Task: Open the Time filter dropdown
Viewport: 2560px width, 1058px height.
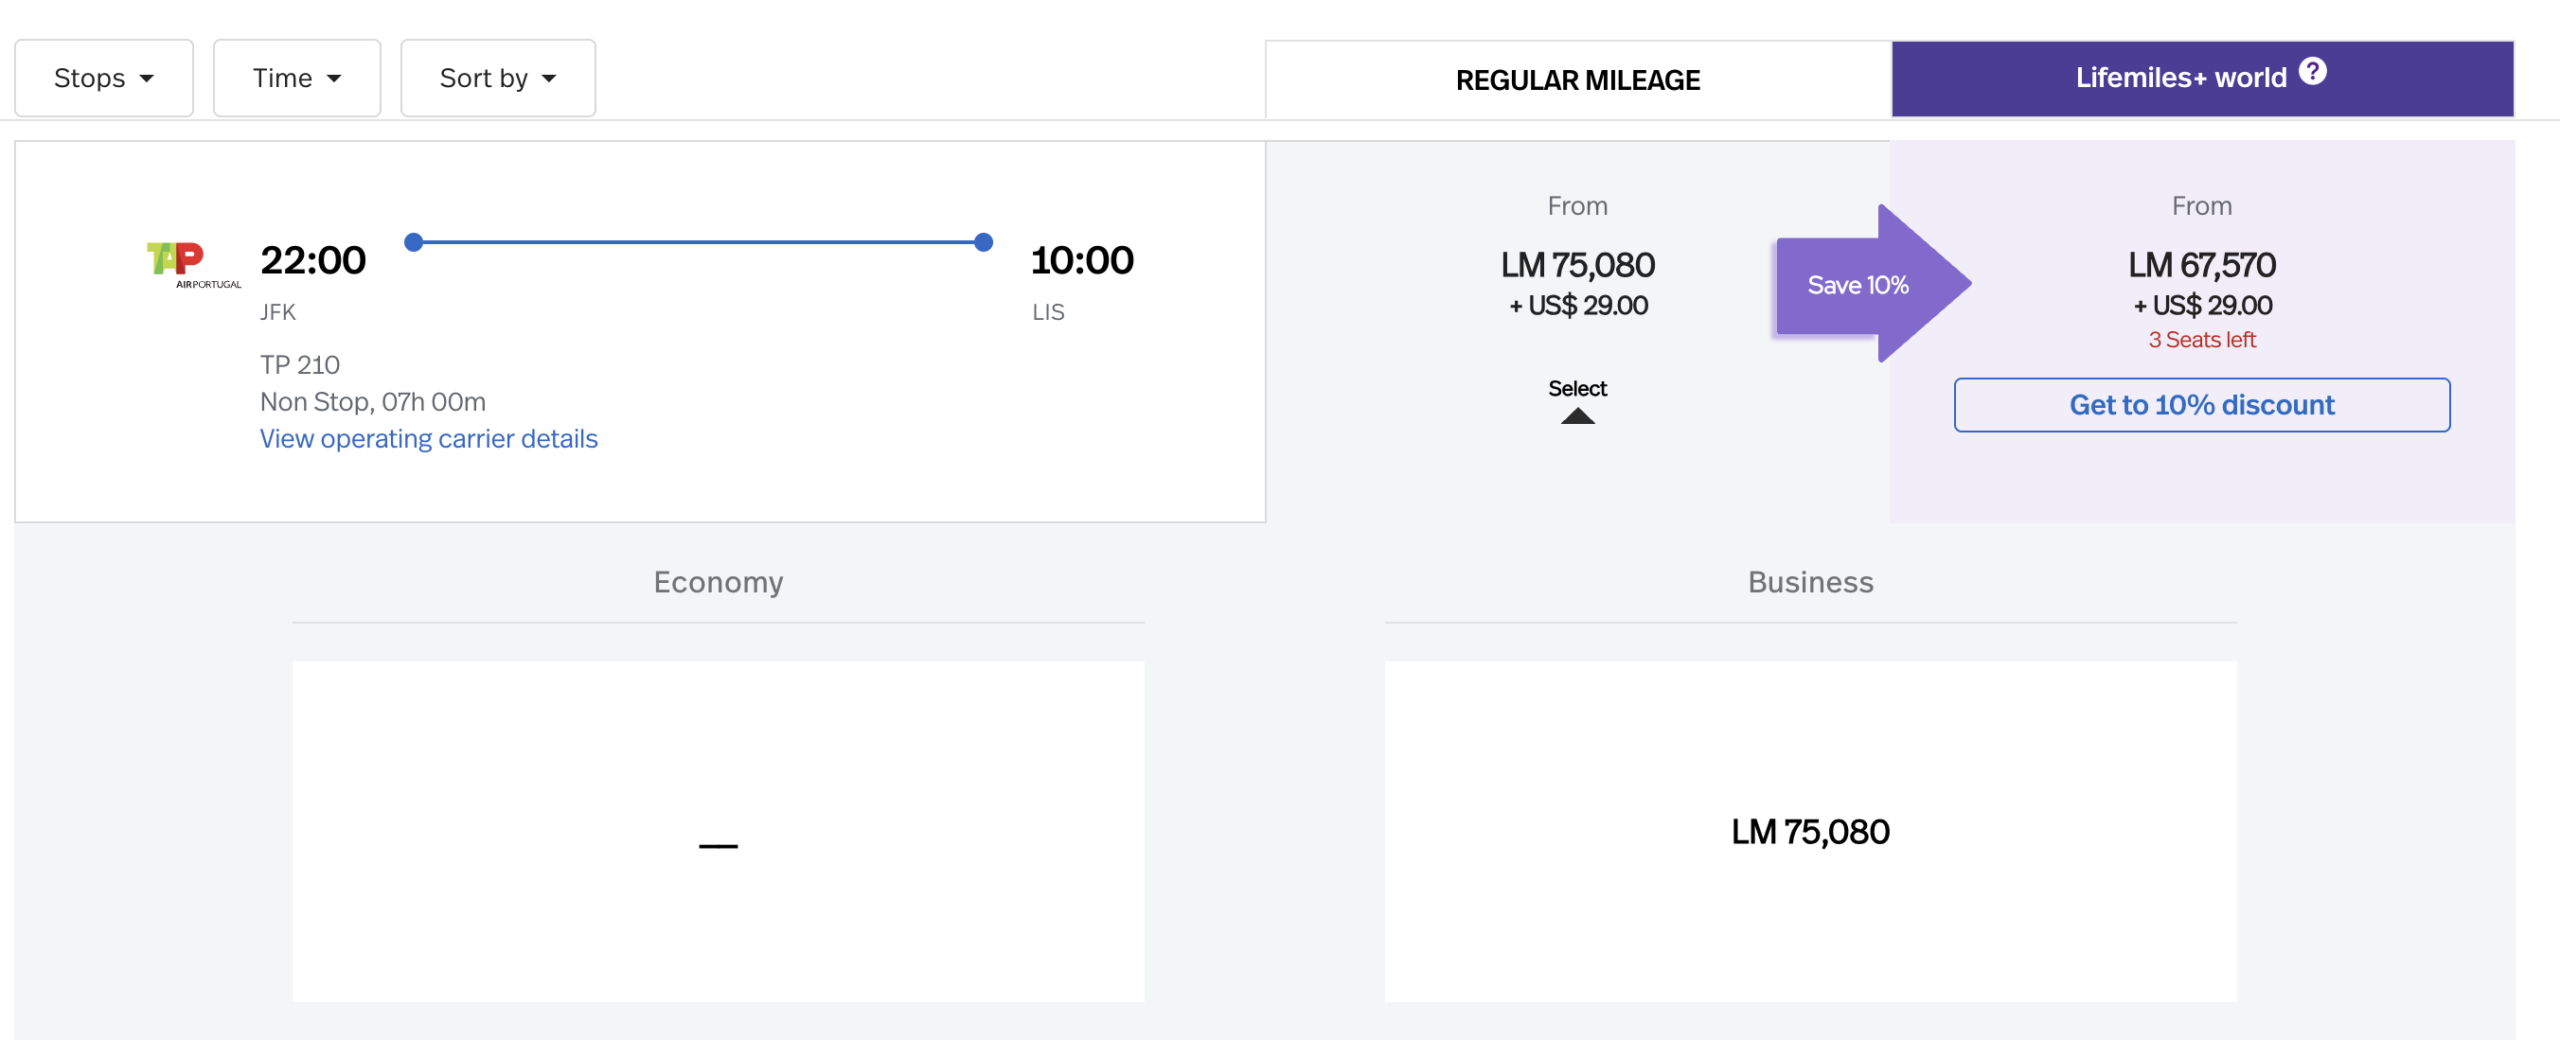Action: [x=297, y=78]
